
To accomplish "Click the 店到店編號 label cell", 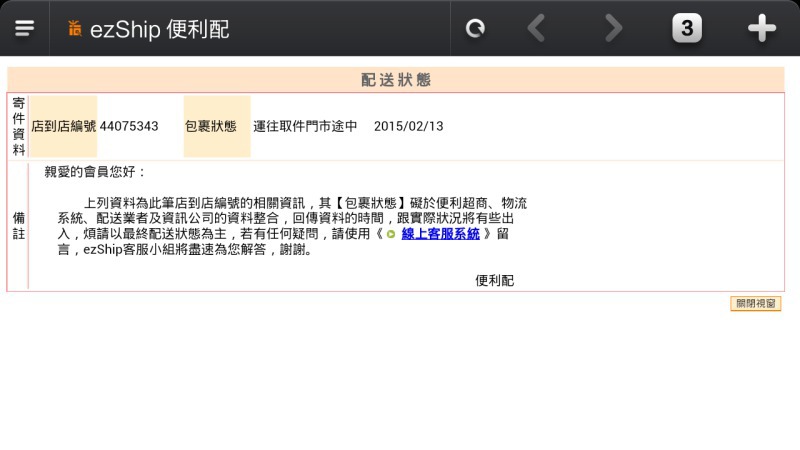I will [x=63, y=126].
